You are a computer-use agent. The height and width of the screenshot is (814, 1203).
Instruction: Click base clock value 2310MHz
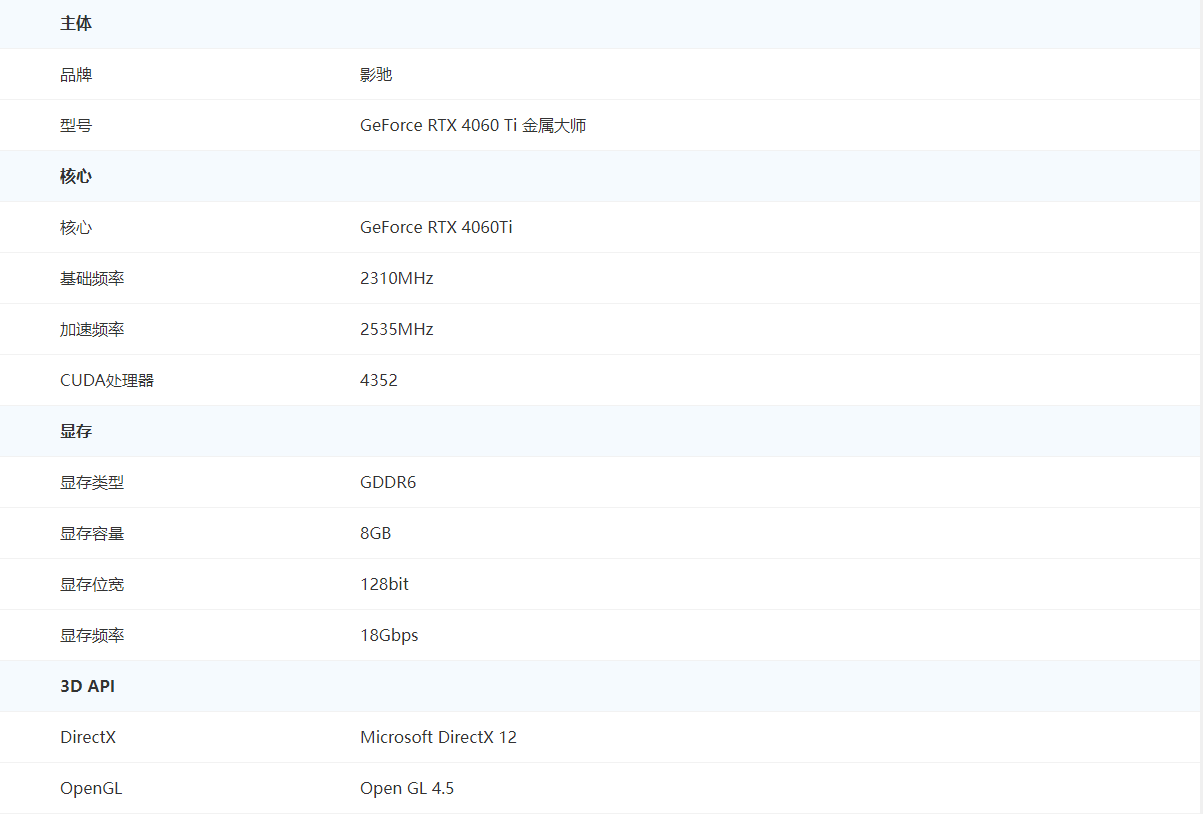pos(397,278)
